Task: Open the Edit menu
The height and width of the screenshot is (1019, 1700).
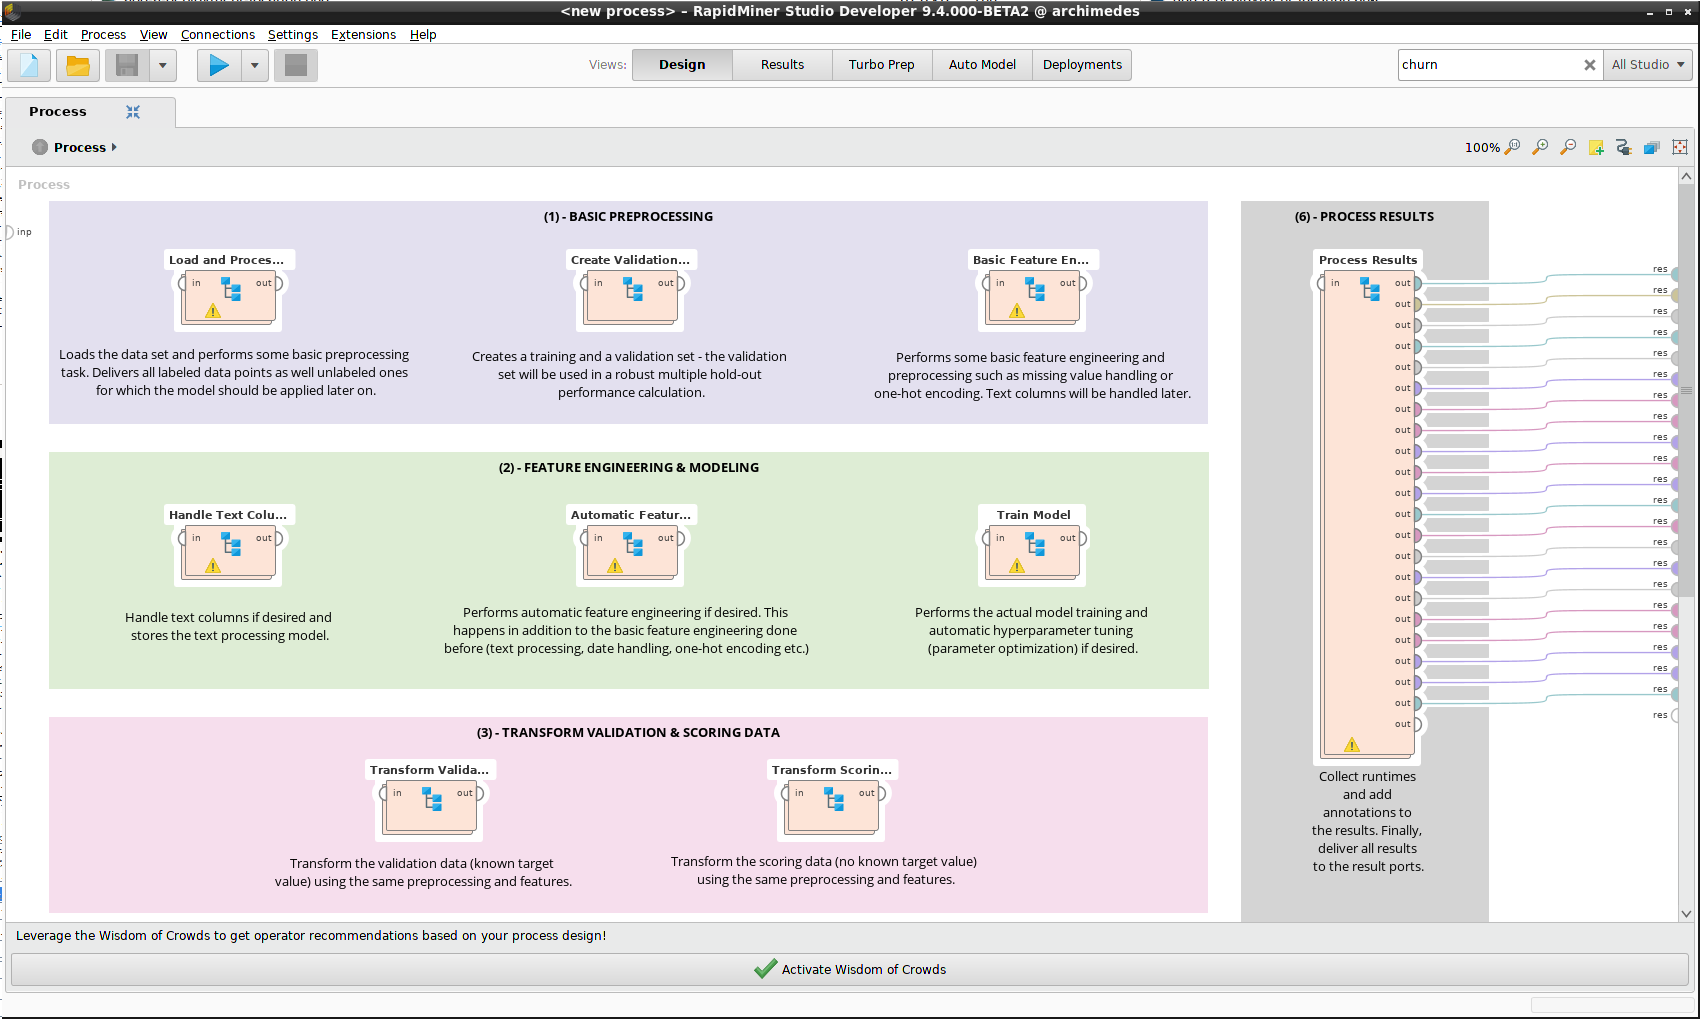Action: [x=56, y=34]
